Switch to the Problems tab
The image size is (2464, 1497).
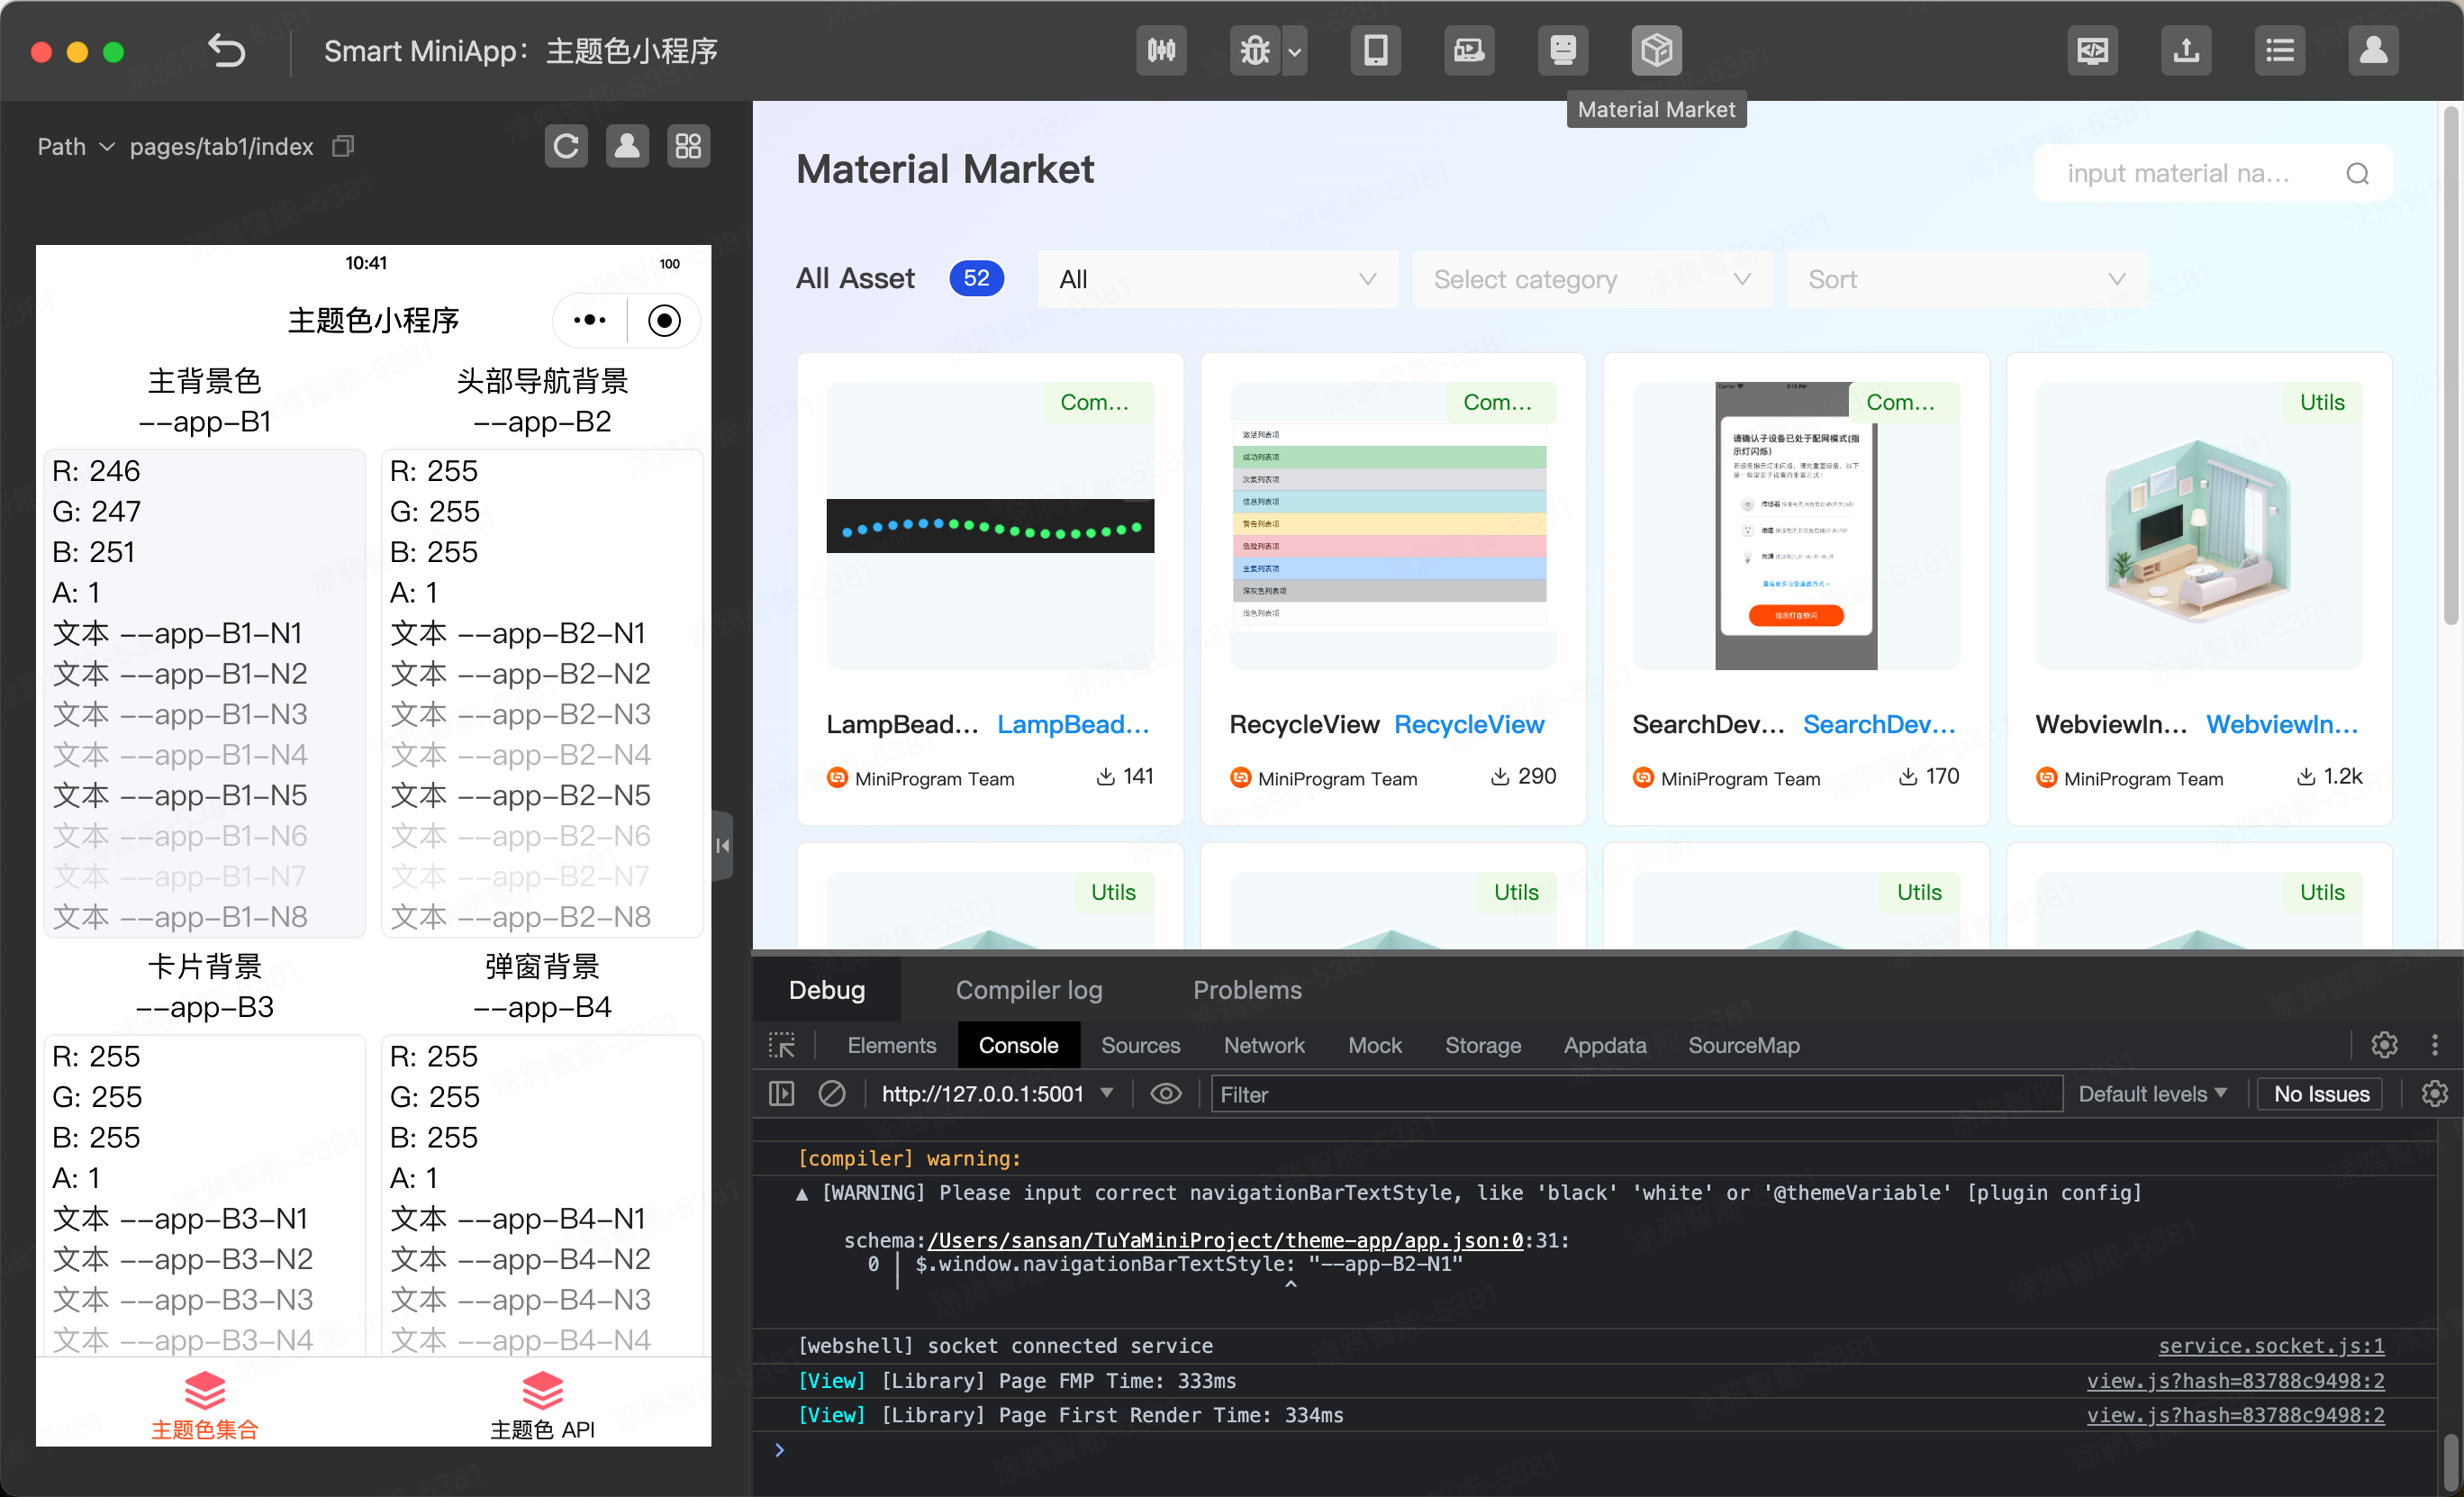(1247, 990)
